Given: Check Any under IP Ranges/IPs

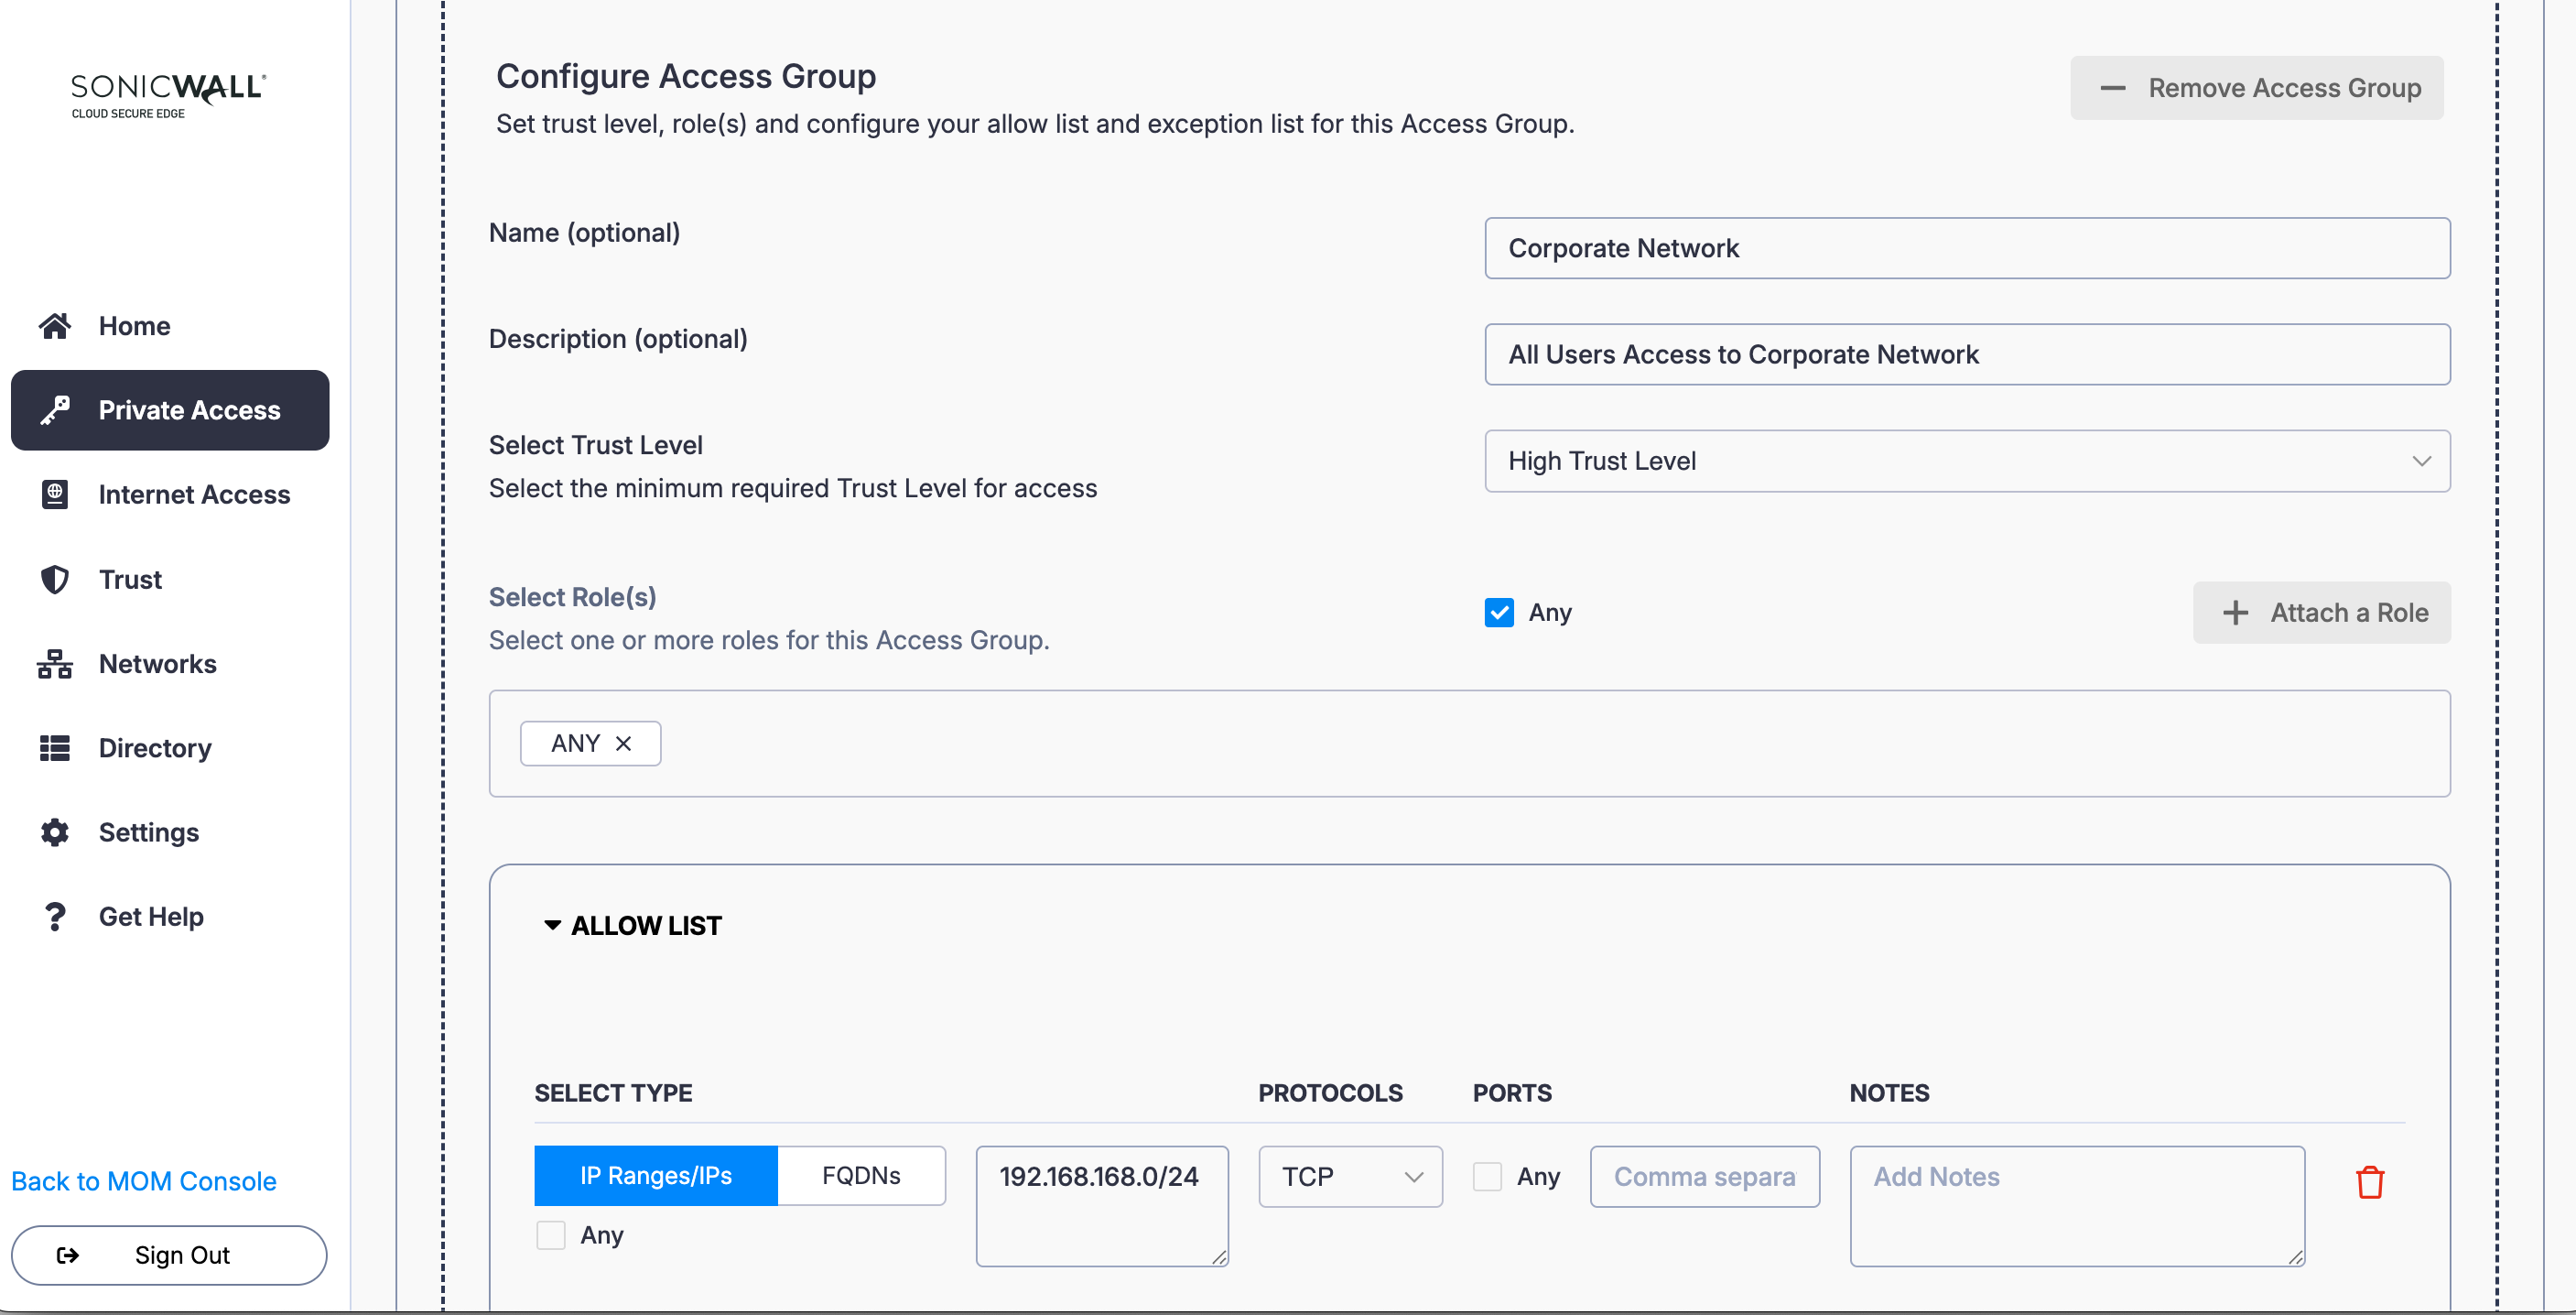Looking at the screenshot, I should [551, 1235].
